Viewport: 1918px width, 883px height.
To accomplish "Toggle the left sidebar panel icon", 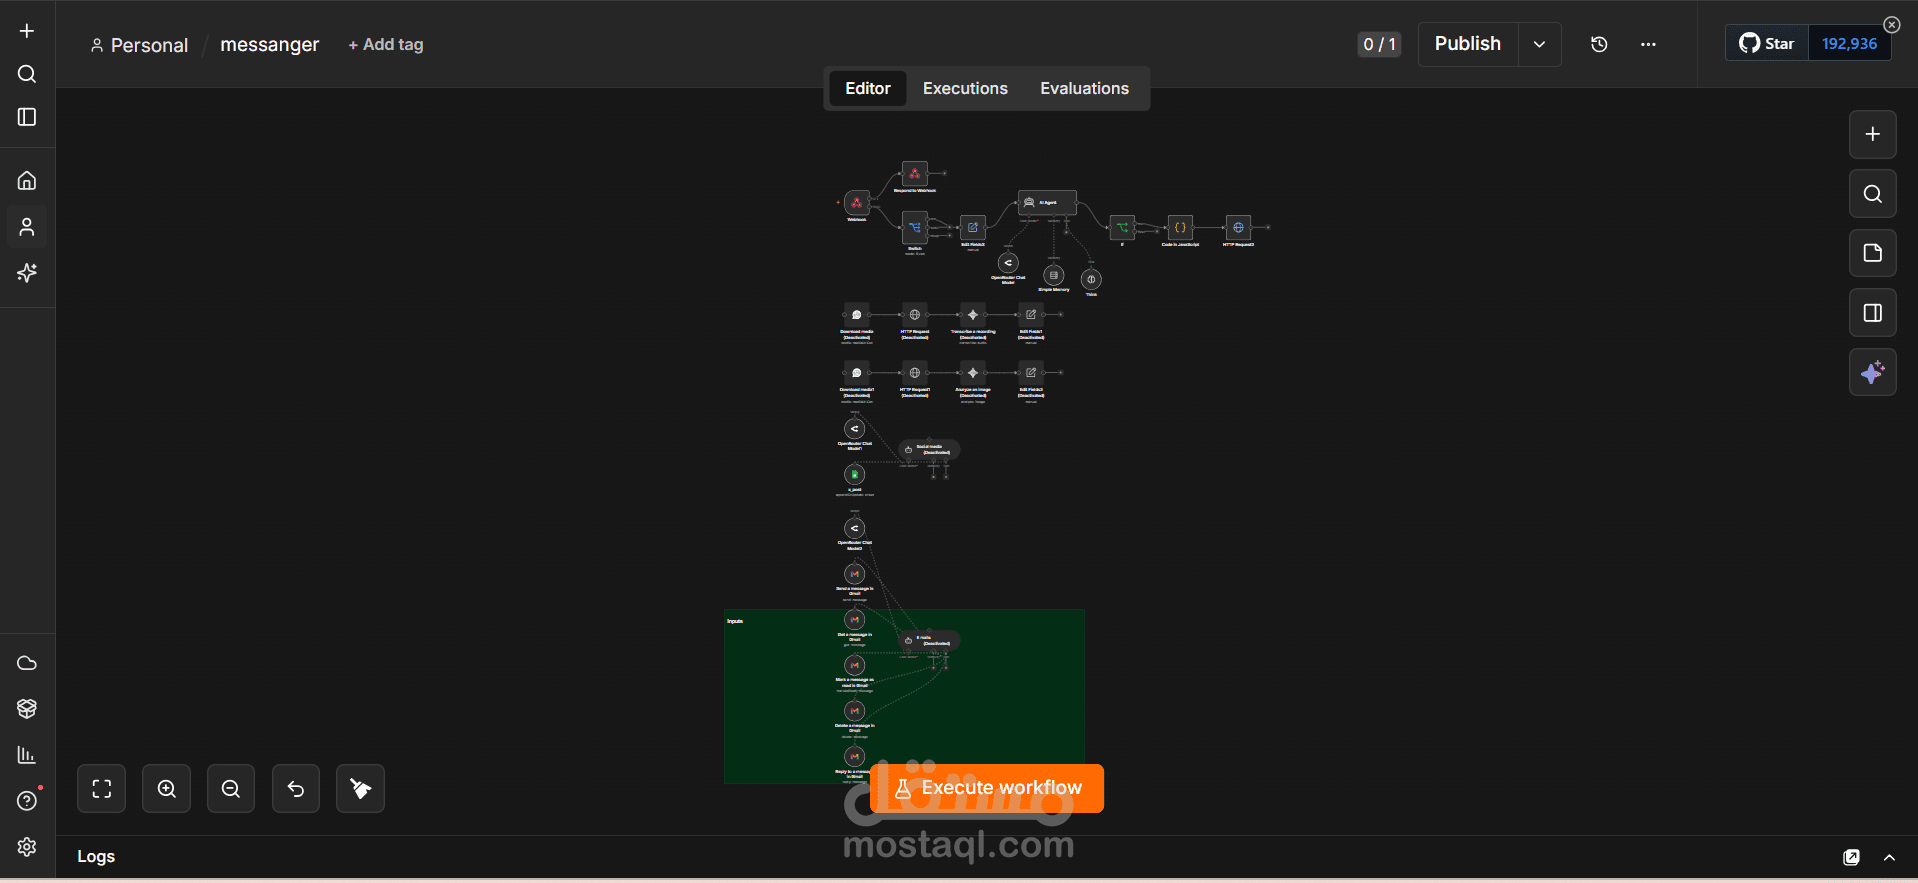I will point(27,117).
